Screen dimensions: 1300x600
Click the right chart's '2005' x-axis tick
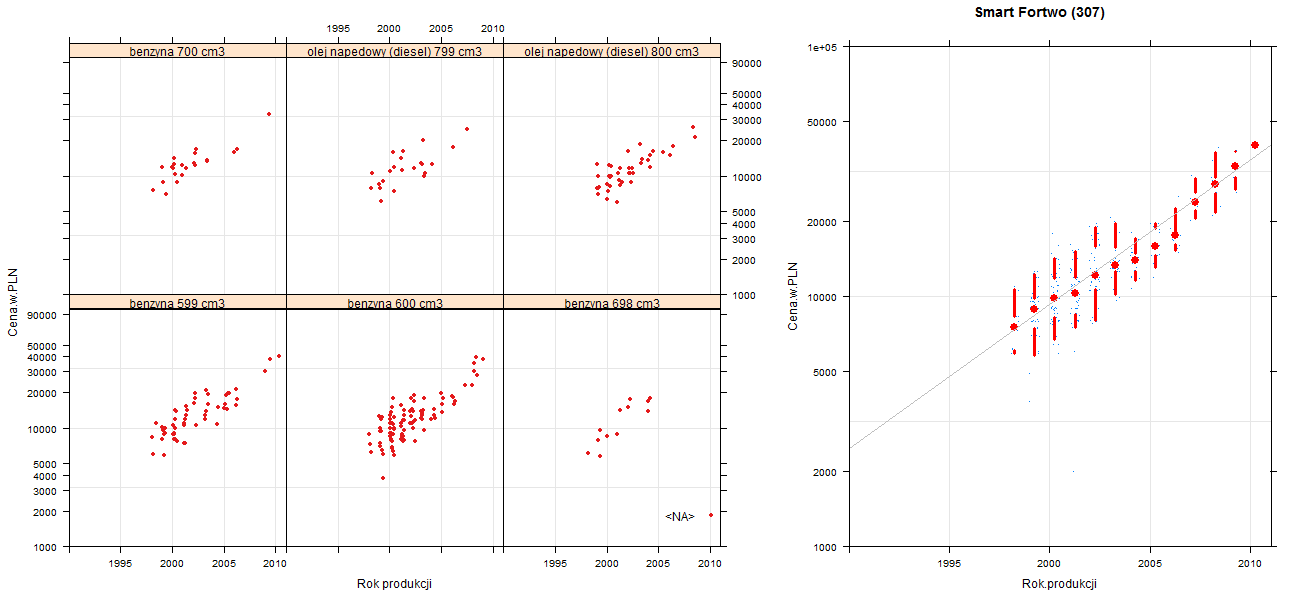[1151, 565]
